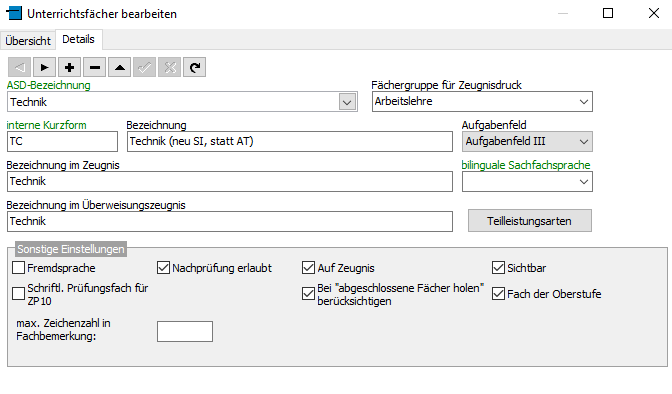Enable Schriftl. Prüfungsfach für ZP10
The image size is (672, 394).
(18, 294)
